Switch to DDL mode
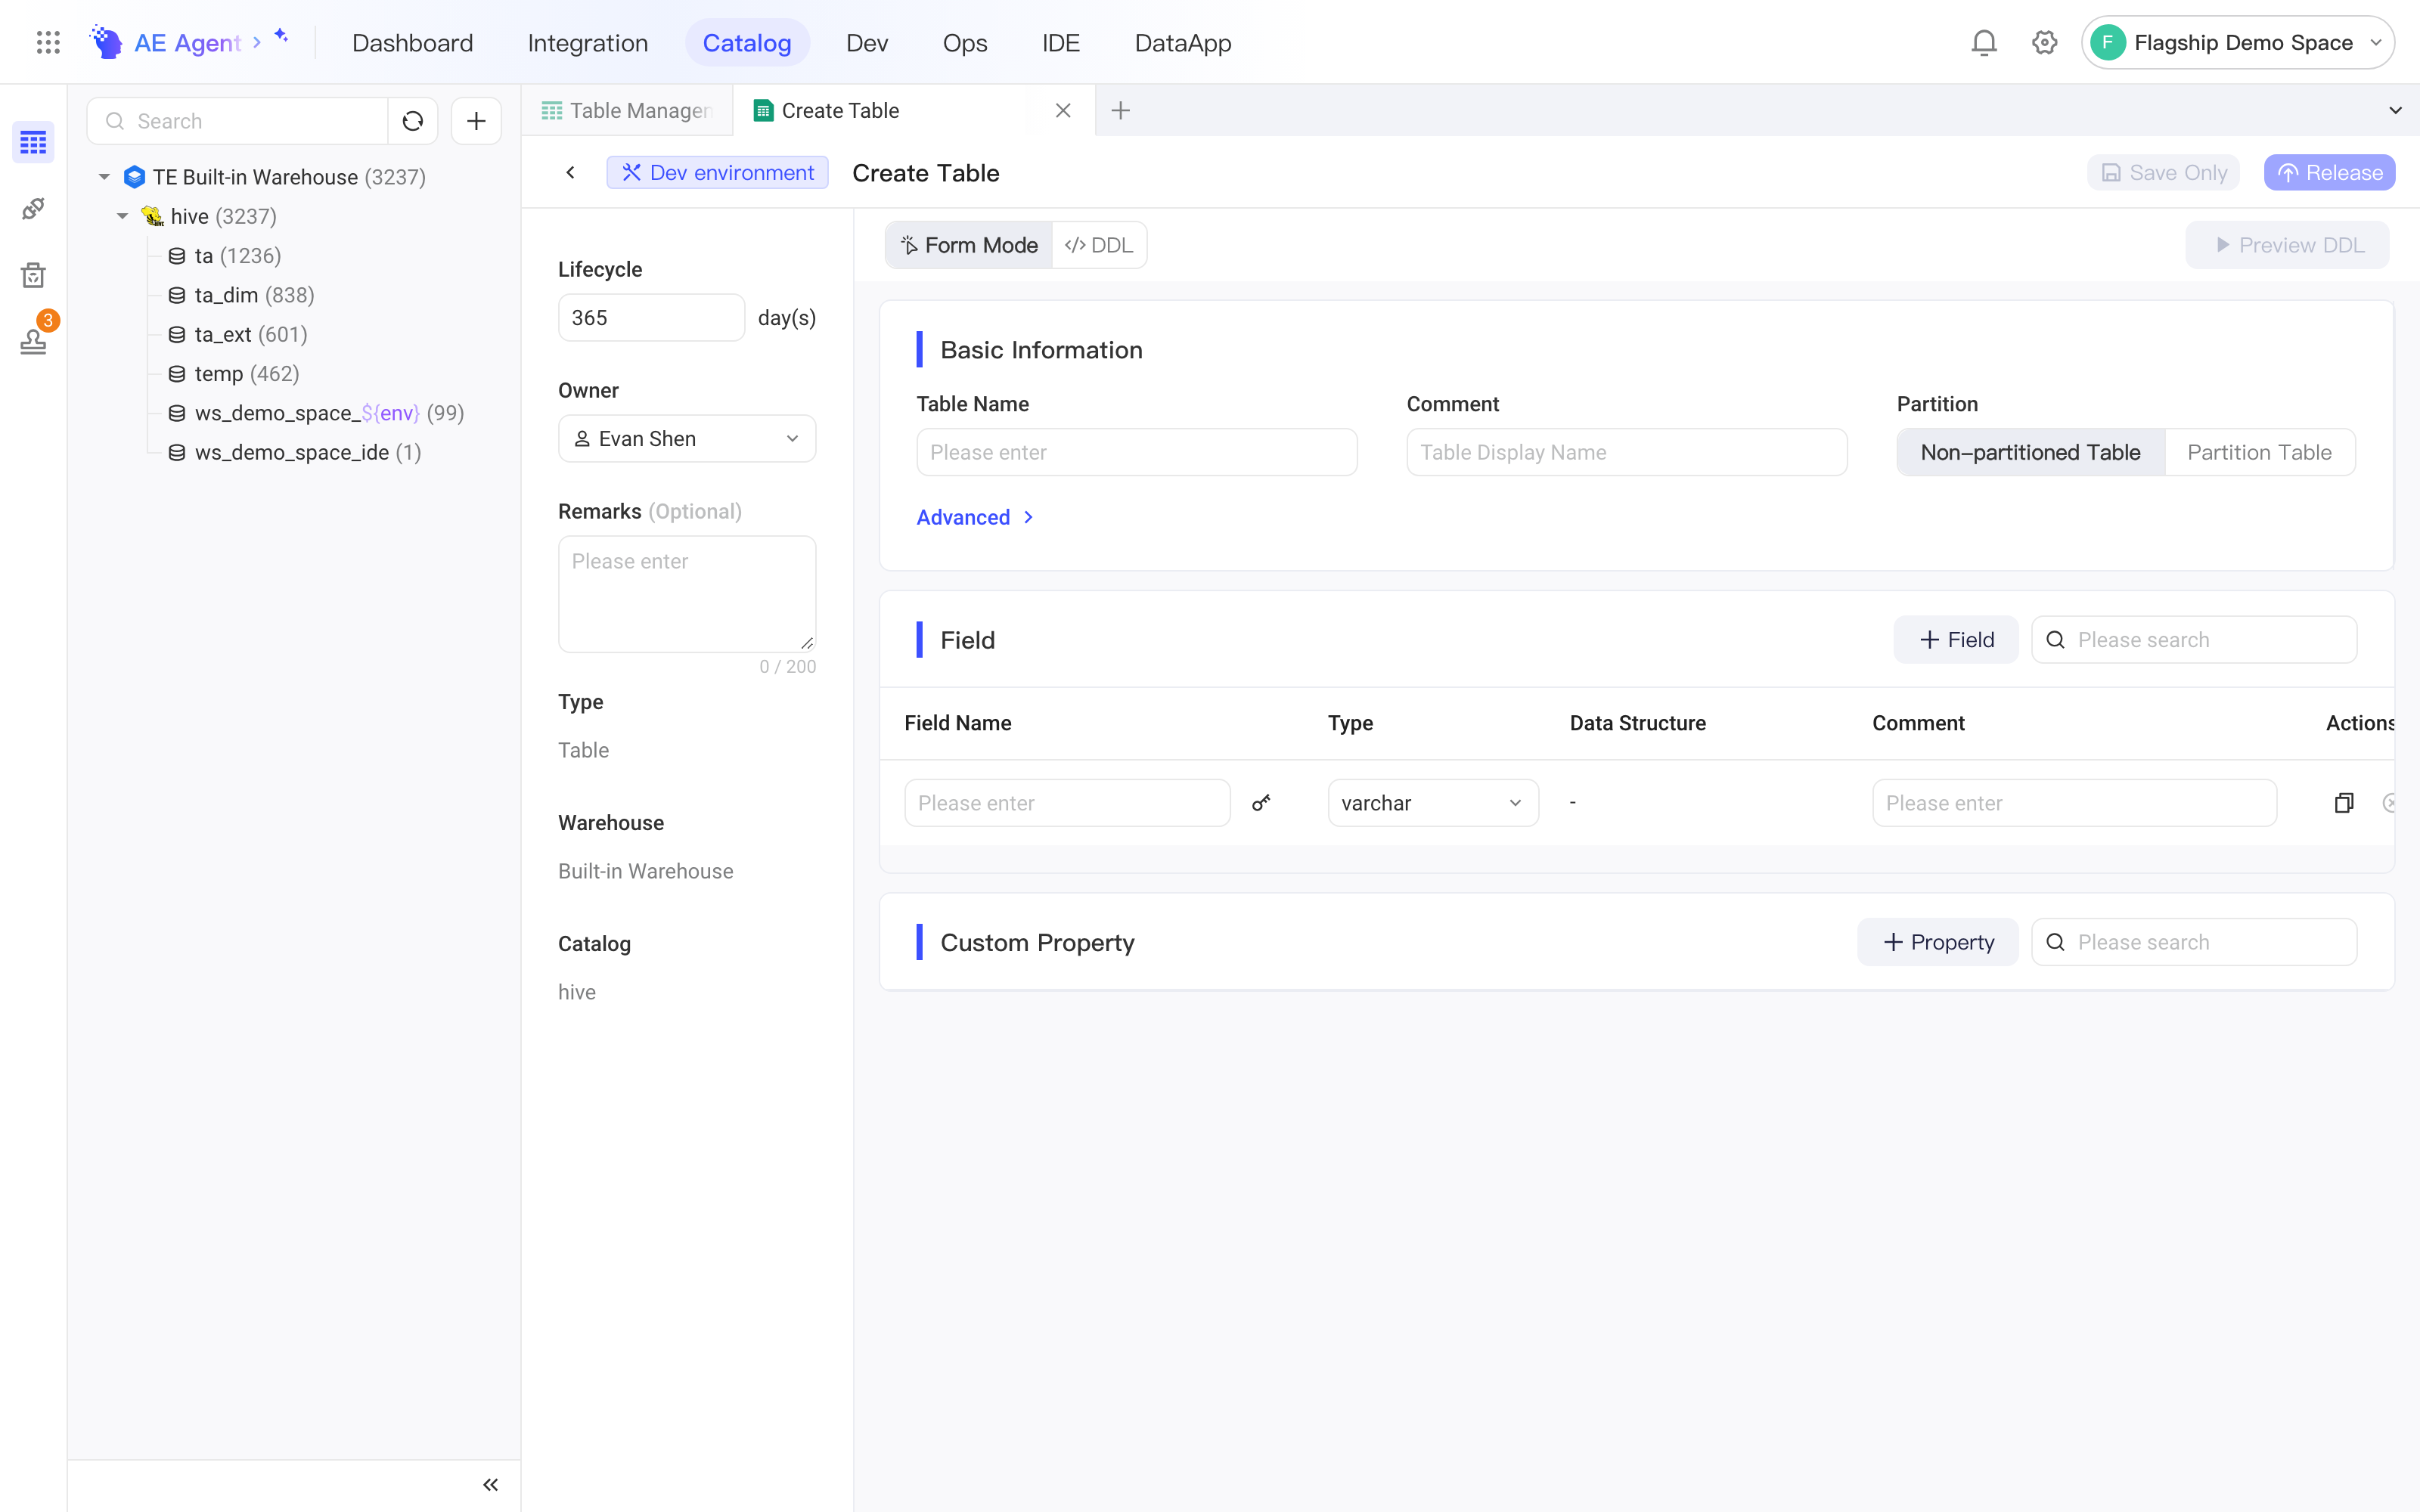 (1099, 245)
